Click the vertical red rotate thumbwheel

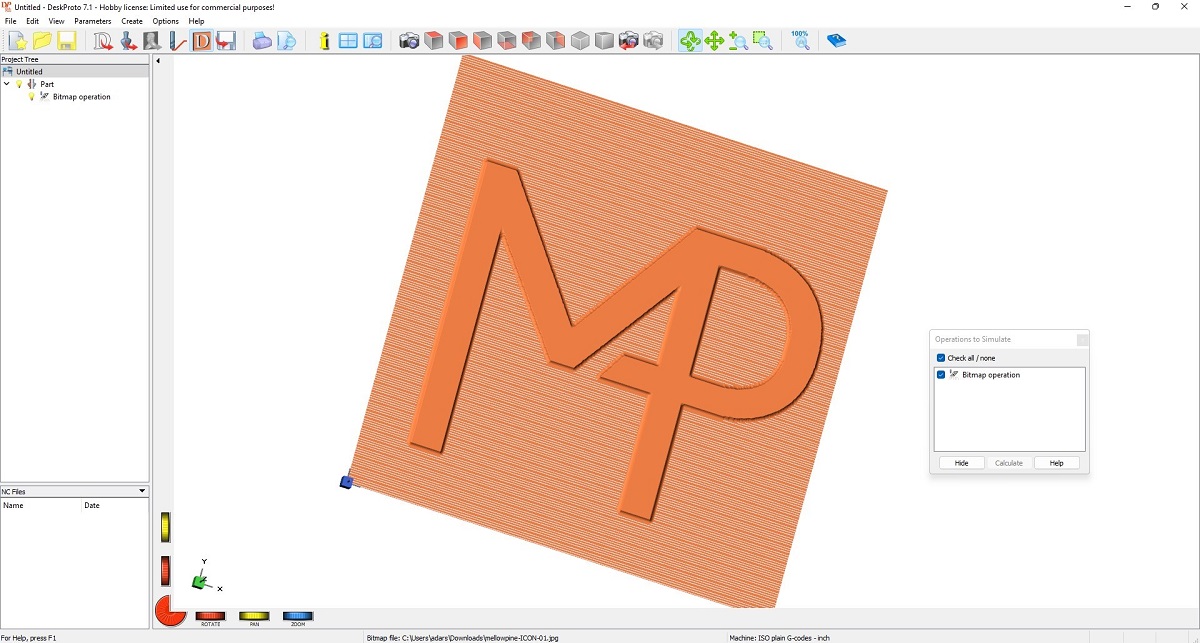coord(166,571)
